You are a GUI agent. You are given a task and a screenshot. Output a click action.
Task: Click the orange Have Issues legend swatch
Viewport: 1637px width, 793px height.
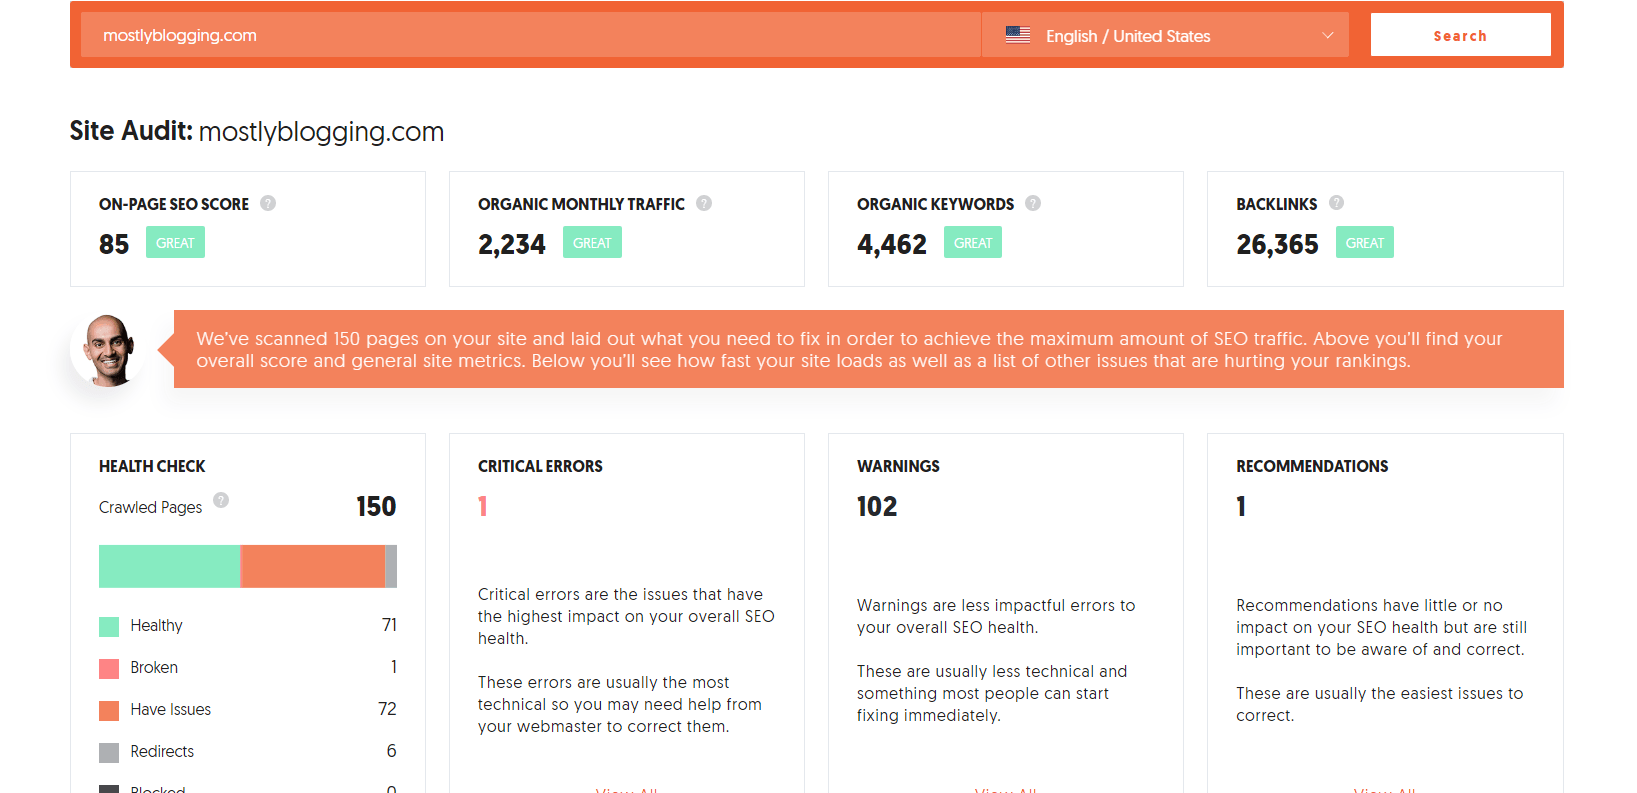[109, 711]
